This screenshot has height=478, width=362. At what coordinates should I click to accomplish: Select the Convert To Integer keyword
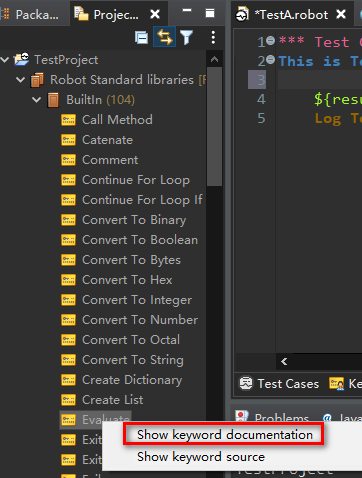(x=137, y=300)
